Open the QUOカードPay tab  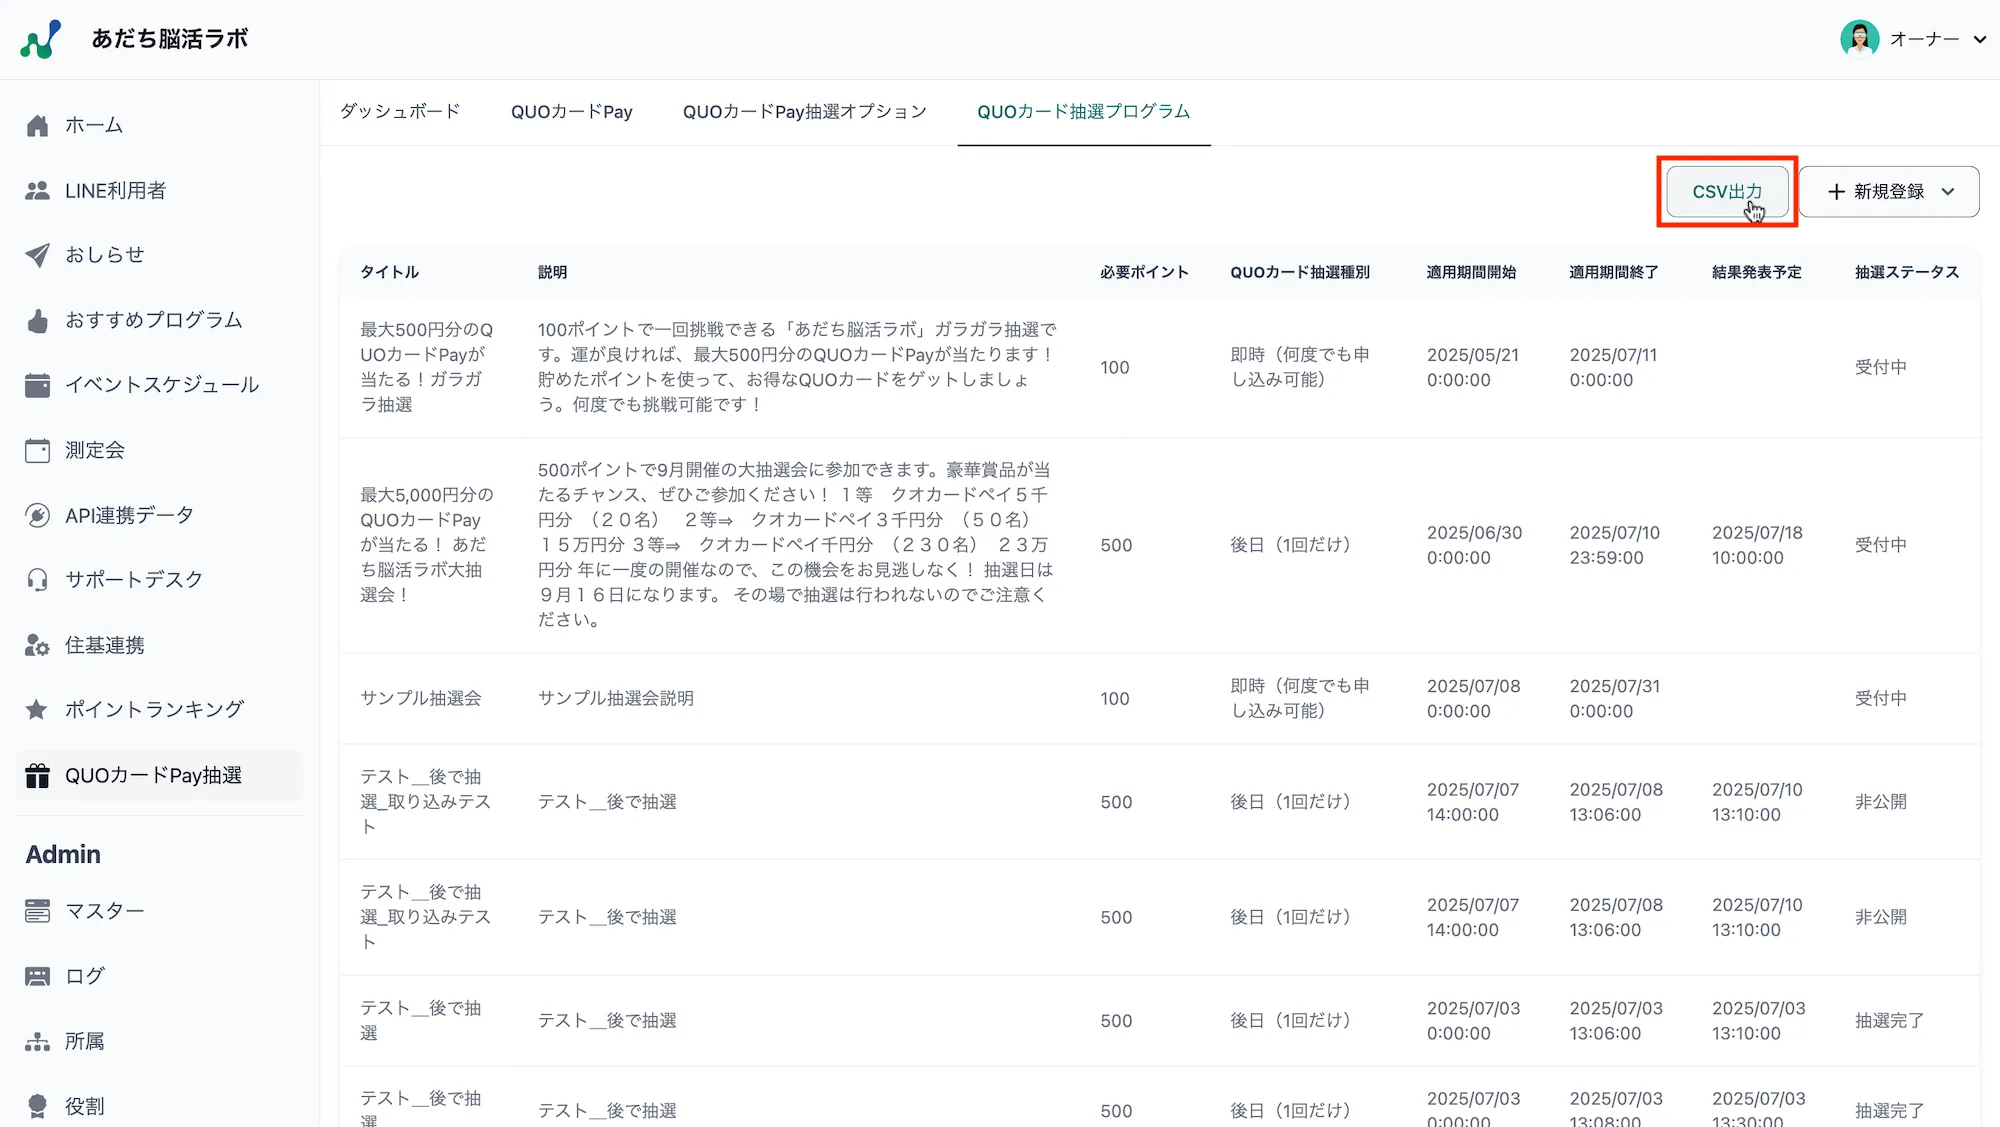point(571,112)
